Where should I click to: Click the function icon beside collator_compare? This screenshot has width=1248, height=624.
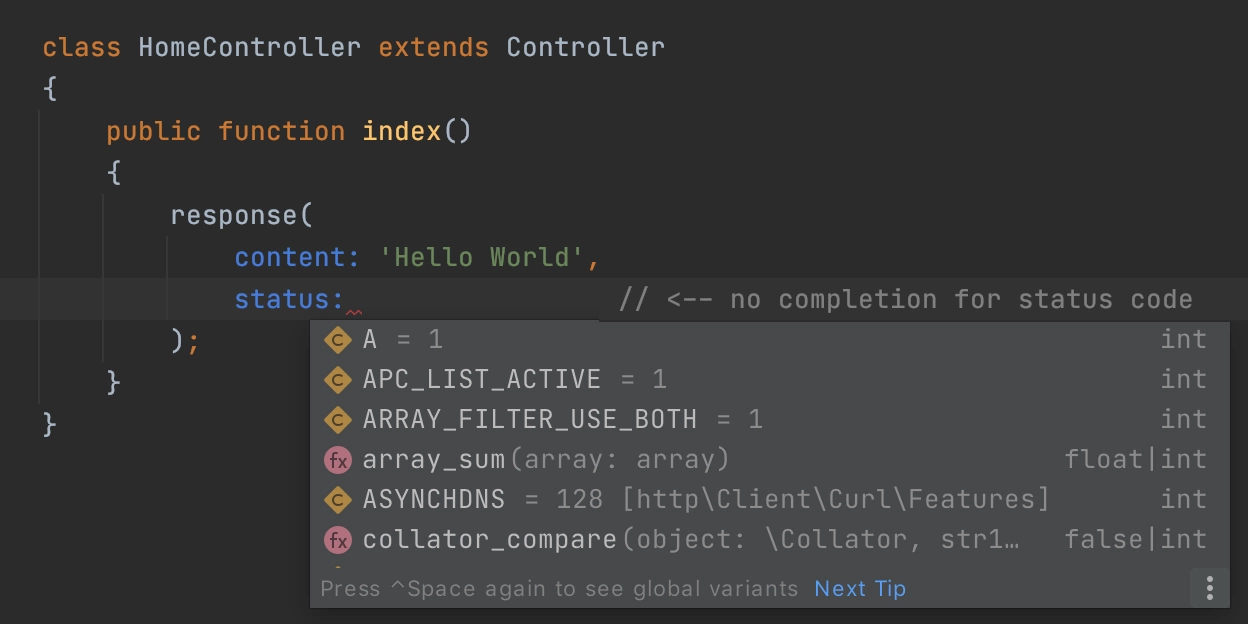(x=339, y=540)
